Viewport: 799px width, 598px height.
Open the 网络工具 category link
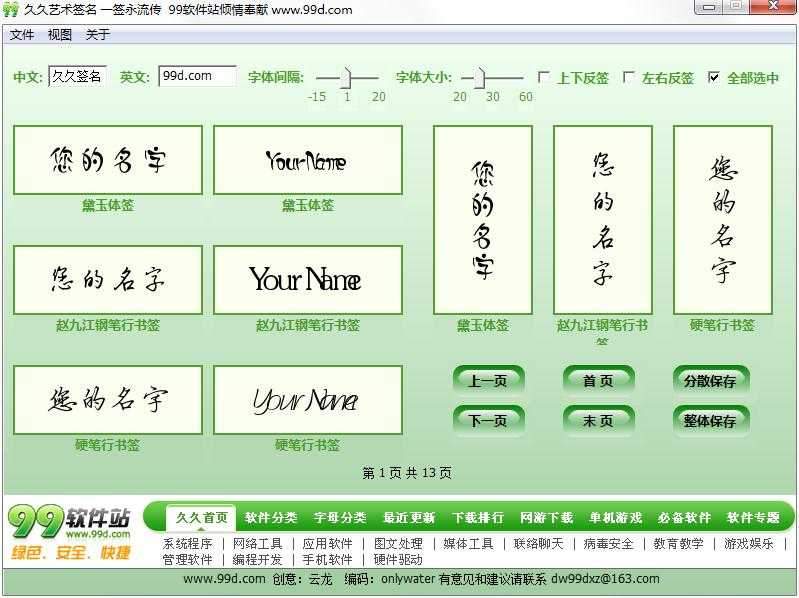coord(257,543)
